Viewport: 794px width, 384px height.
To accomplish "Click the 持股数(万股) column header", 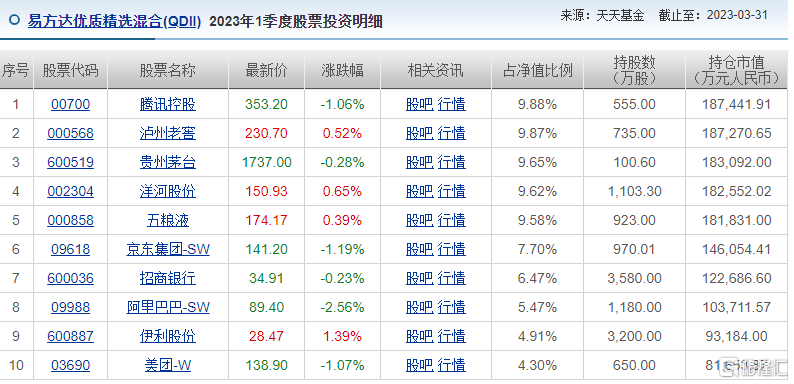I will tap(634, 70).
